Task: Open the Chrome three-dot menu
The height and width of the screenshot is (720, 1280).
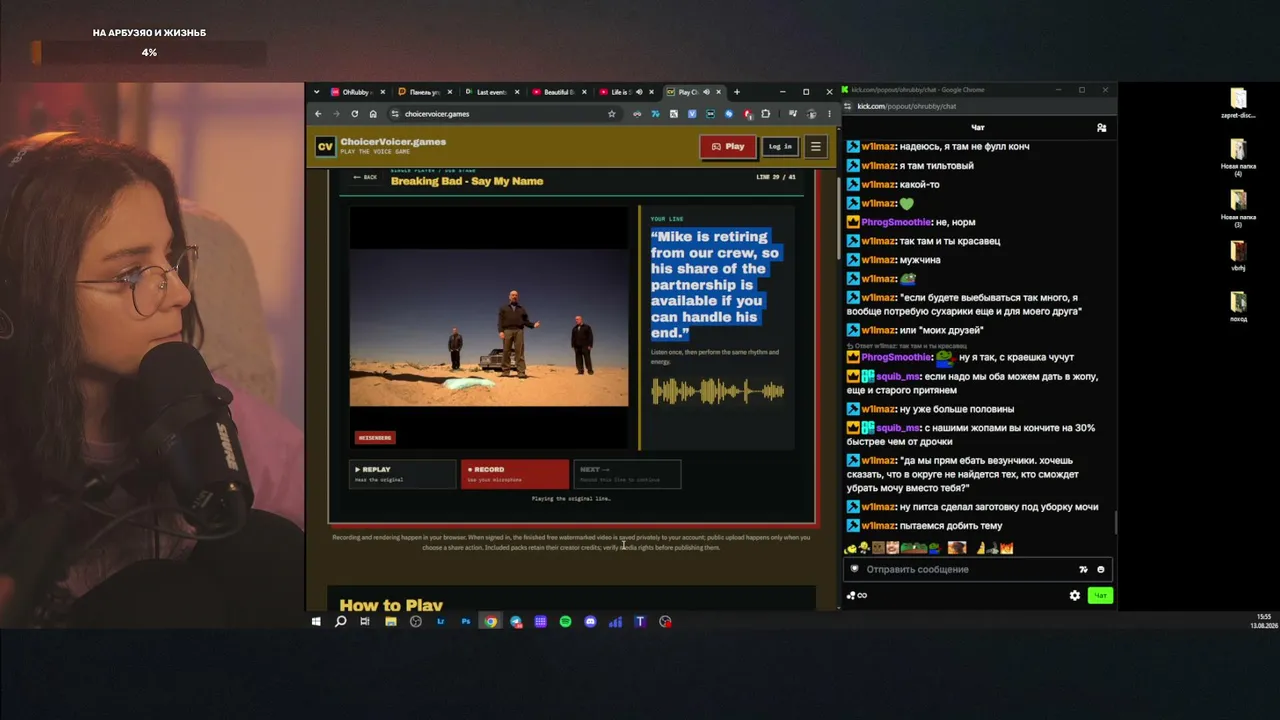Action: [829, 114]
